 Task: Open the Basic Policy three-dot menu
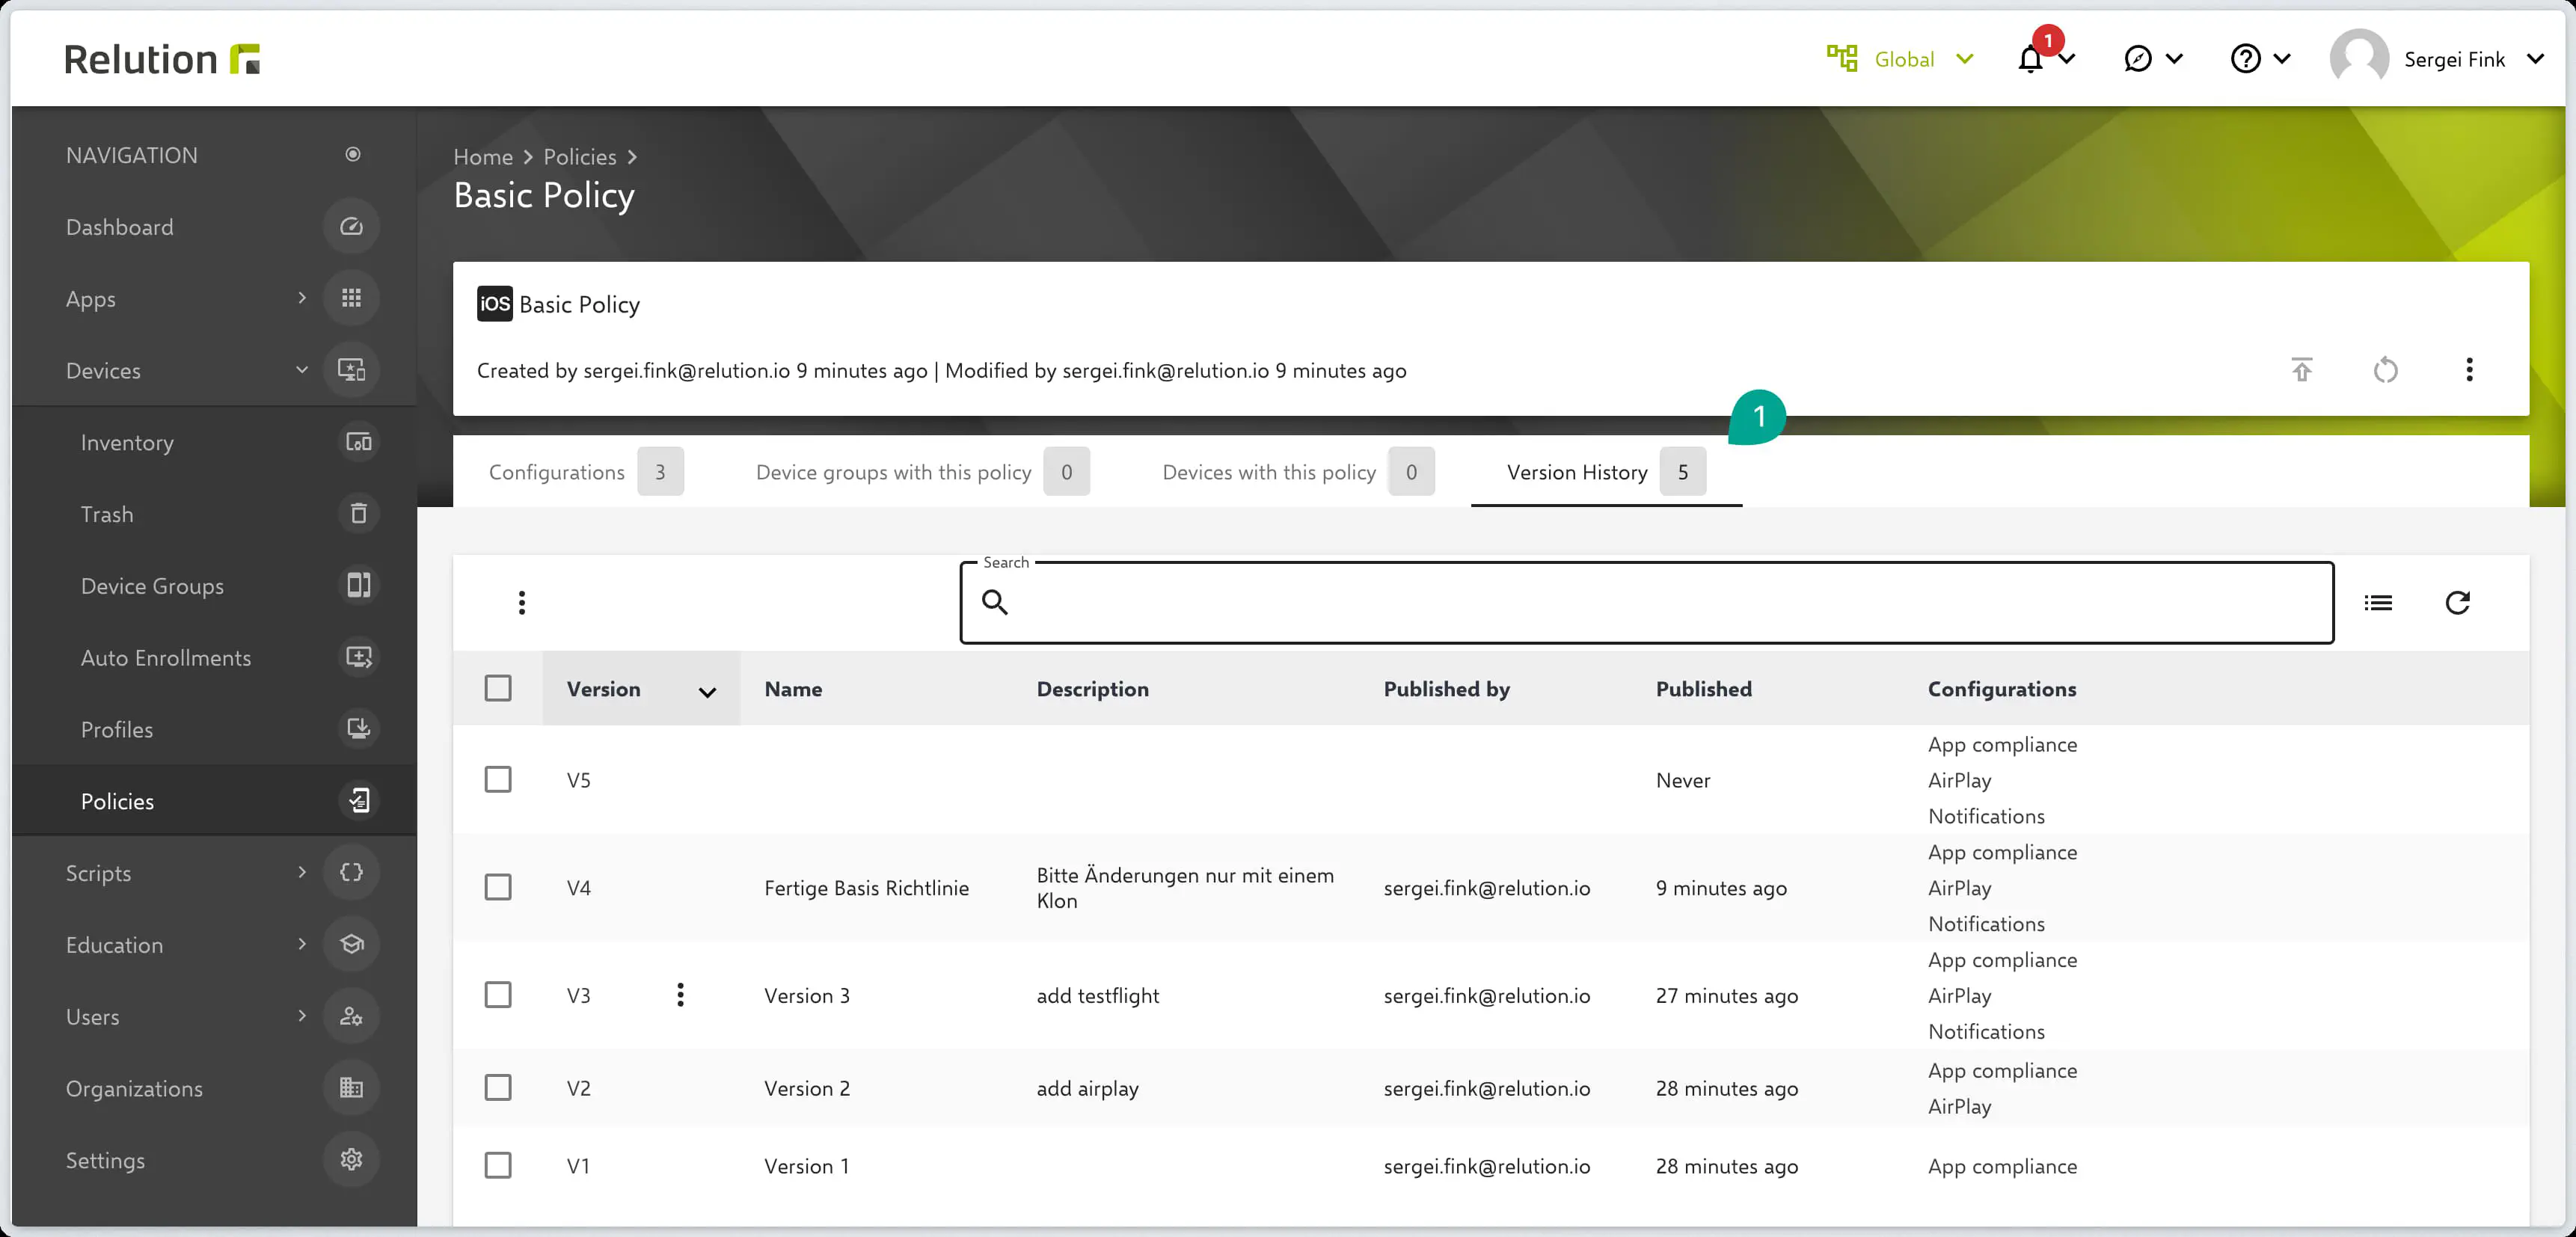[x=2469, y=370]
